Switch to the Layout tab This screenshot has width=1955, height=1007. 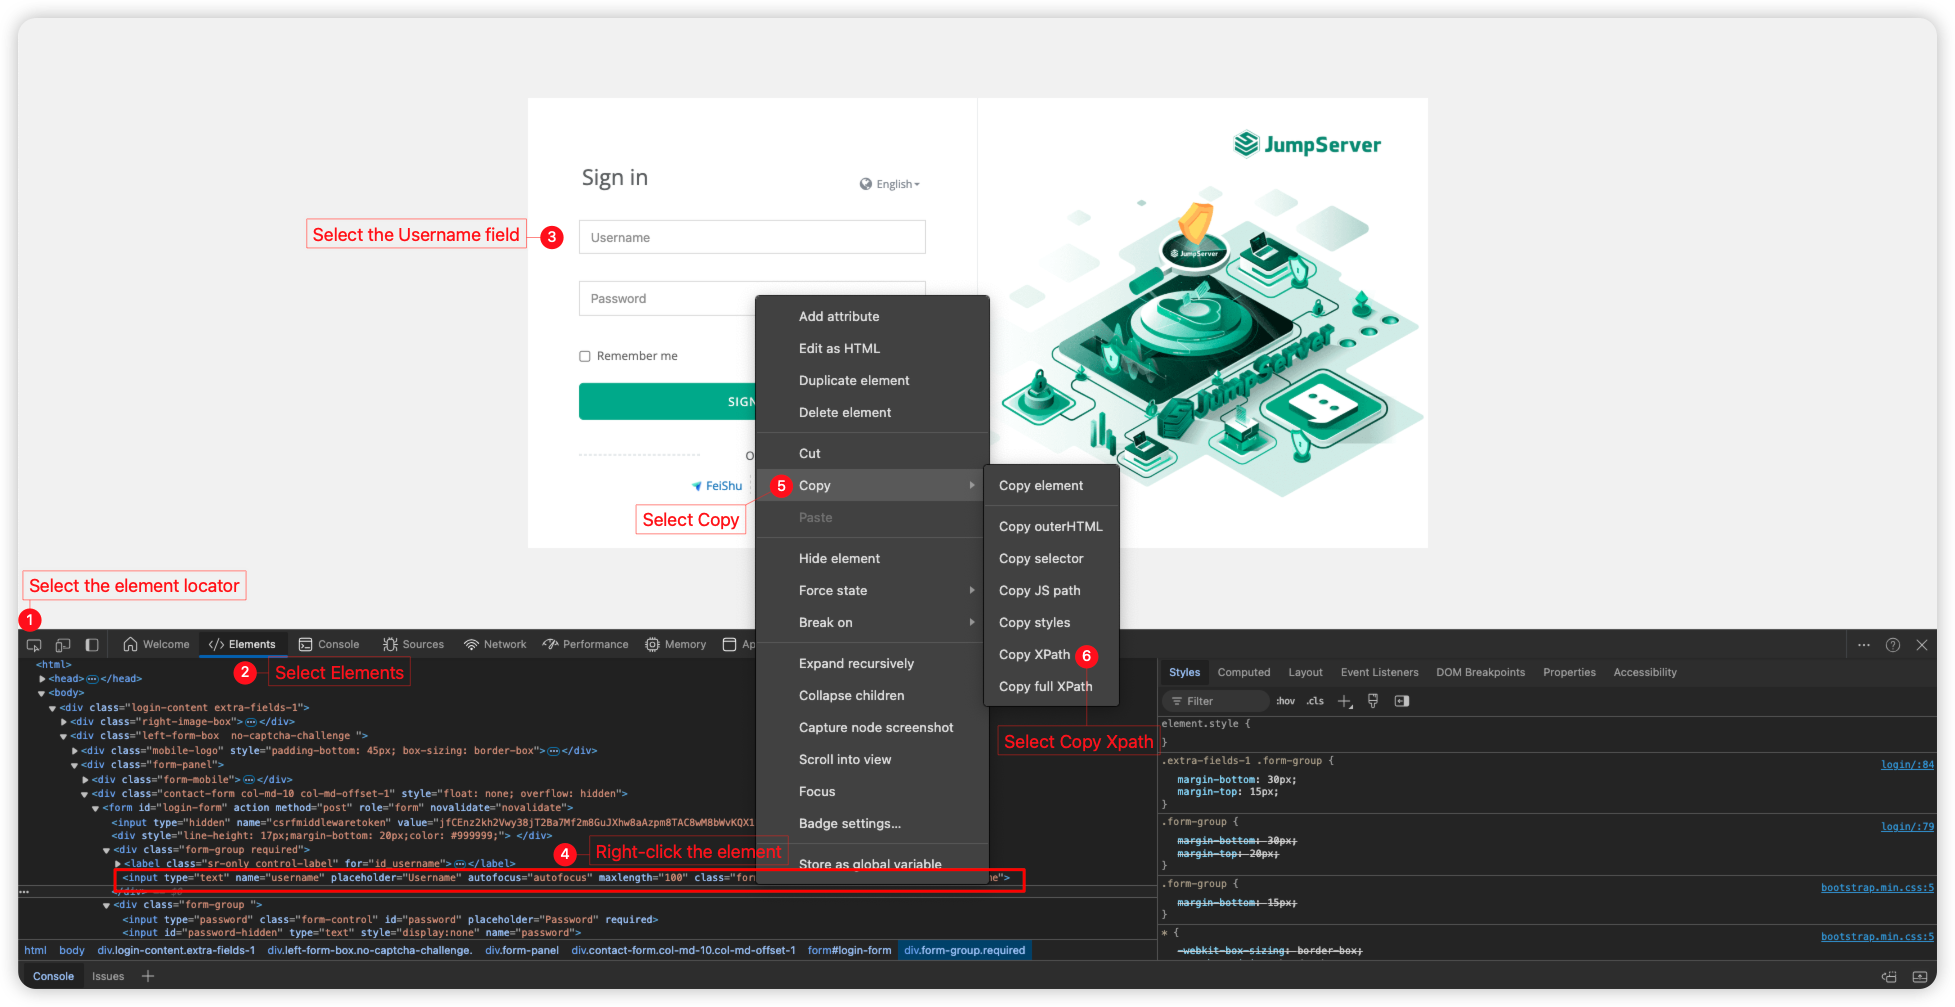[x=1305, y=673]
